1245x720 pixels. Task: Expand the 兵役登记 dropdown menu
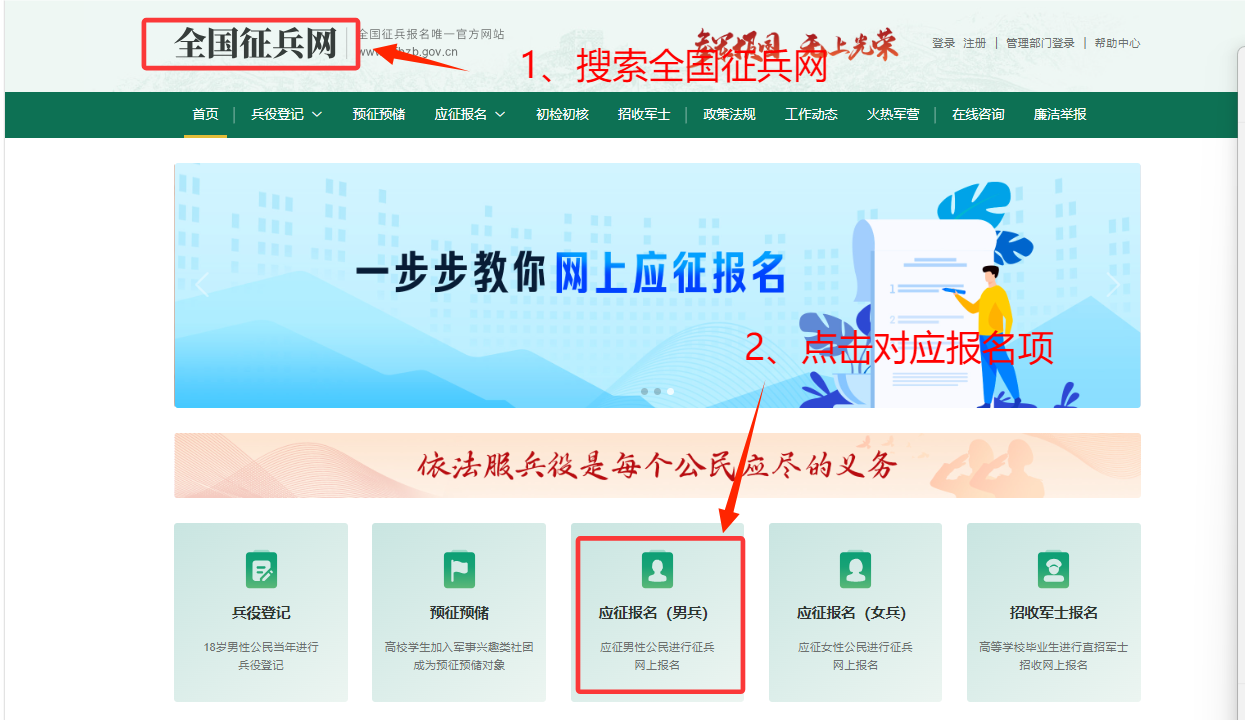tap(286, 115)
